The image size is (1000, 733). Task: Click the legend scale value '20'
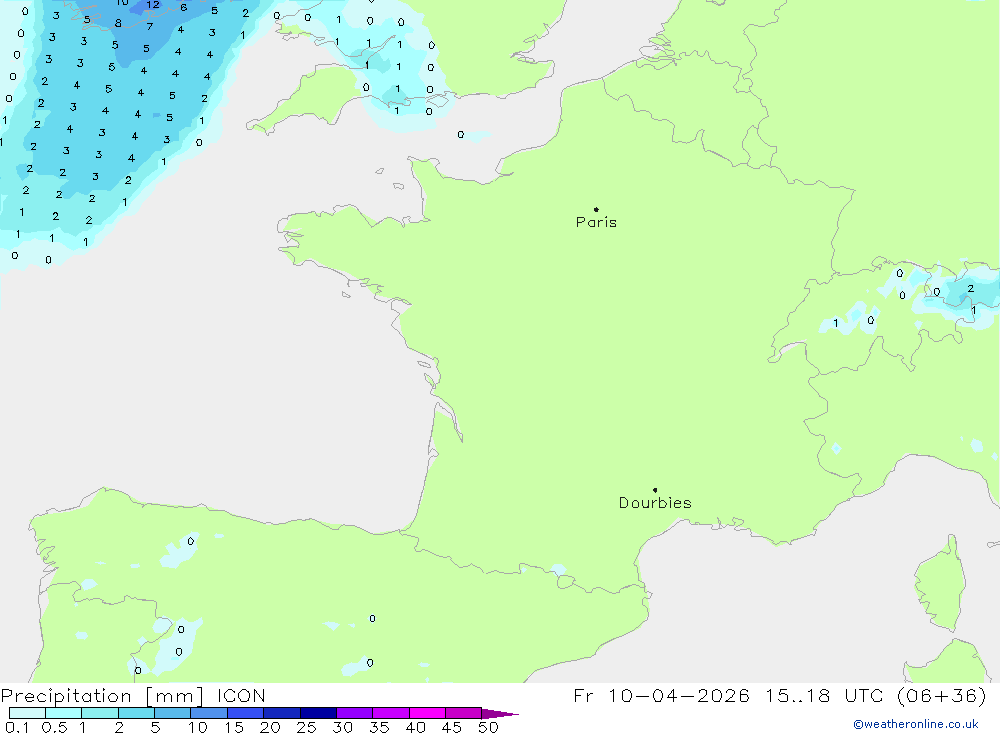270,727
